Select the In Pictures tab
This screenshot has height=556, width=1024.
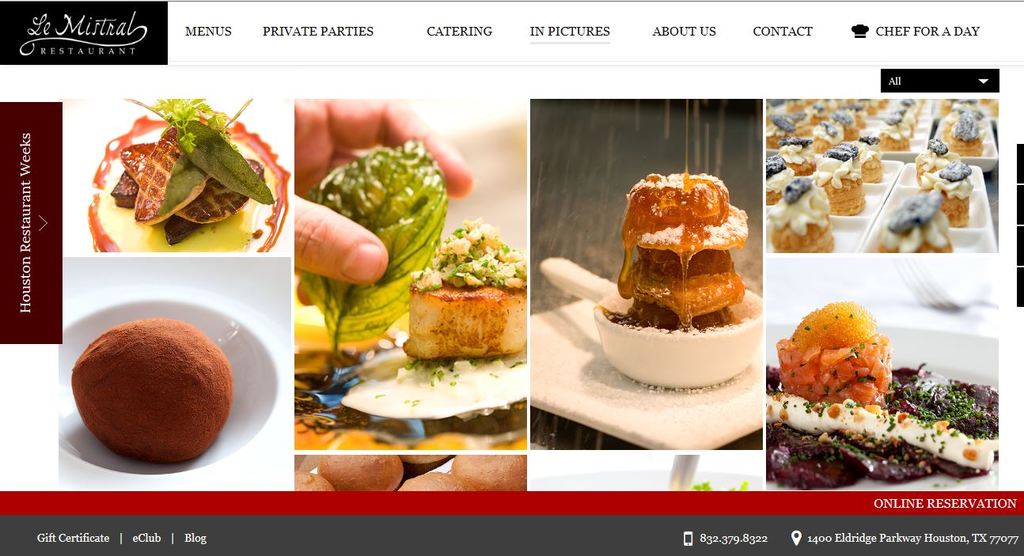coord(569,31)
